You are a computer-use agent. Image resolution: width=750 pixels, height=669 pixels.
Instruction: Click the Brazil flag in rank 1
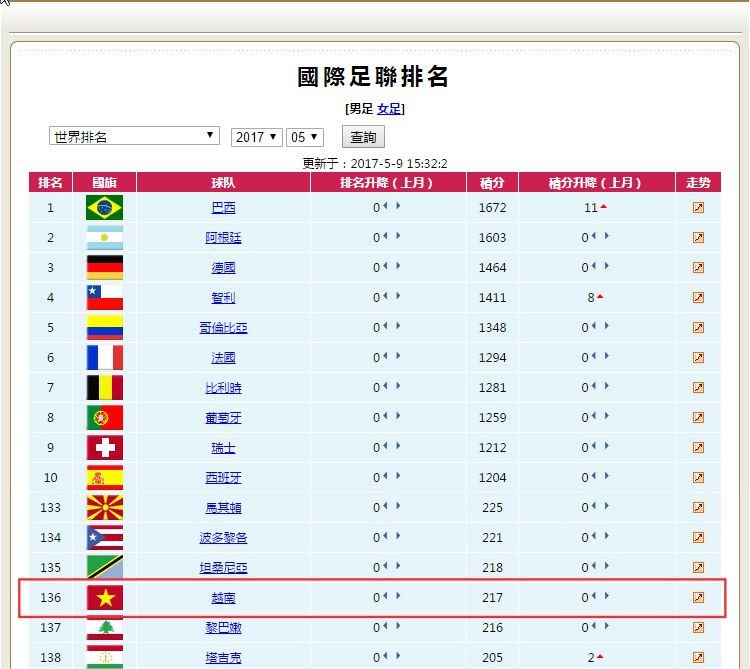(x=104, y=208)
